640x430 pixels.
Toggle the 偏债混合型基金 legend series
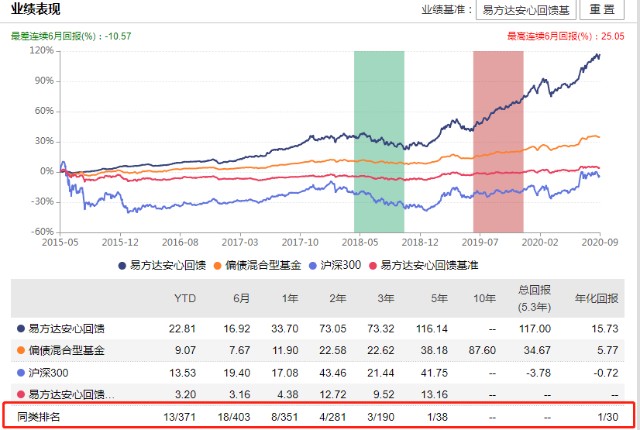[257, 266]
